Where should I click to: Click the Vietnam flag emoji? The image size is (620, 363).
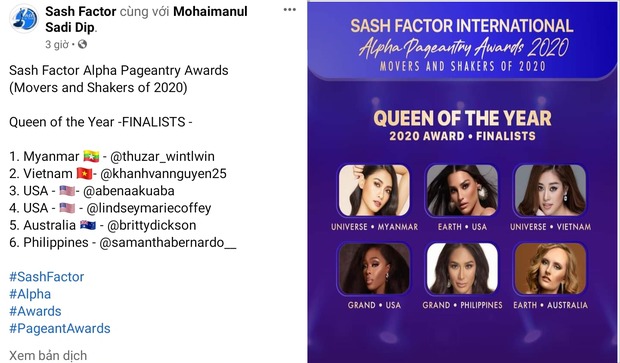click(84, 173)
